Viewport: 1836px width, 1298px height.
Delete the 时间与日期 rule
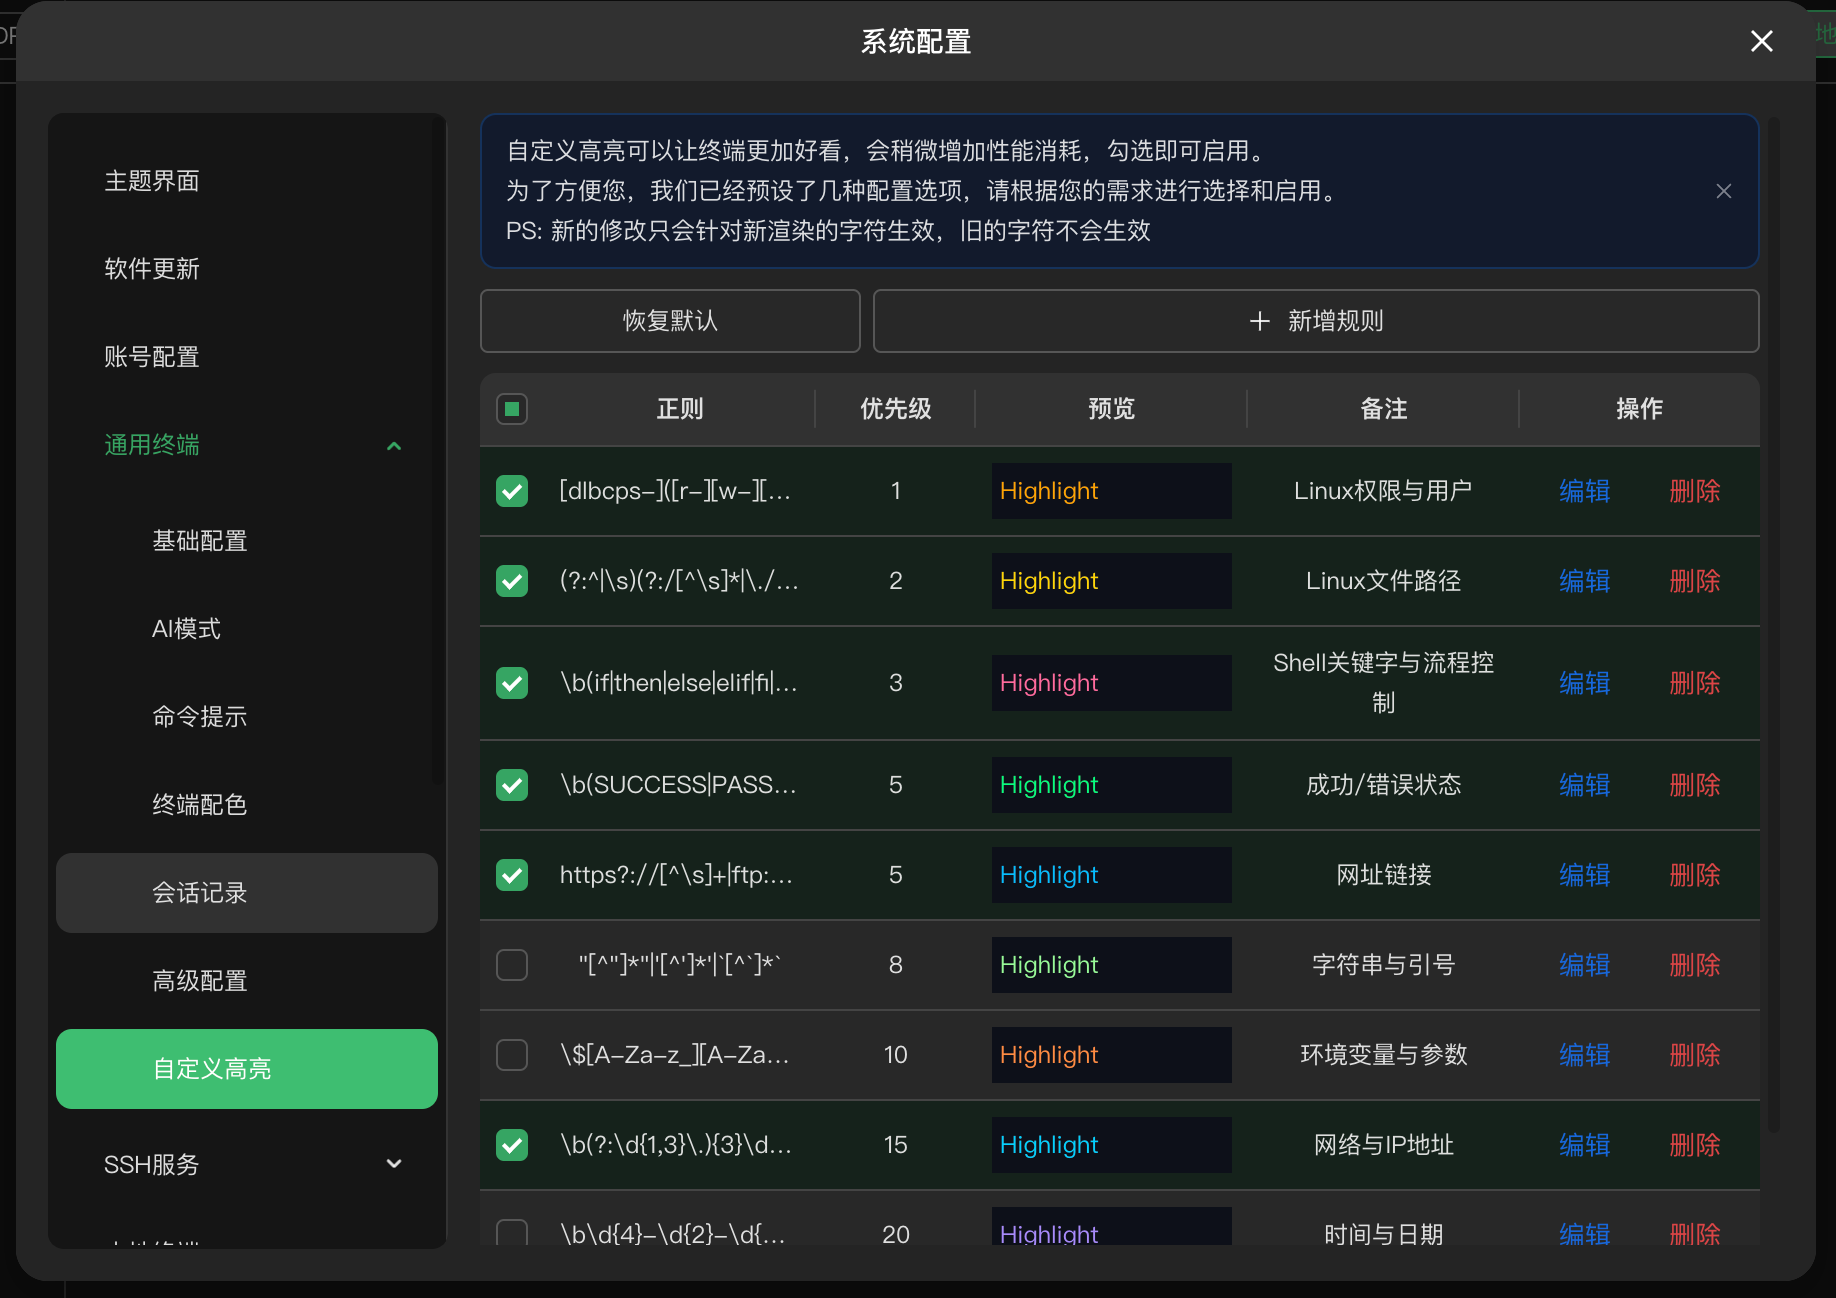(x=1694, y=1233)
